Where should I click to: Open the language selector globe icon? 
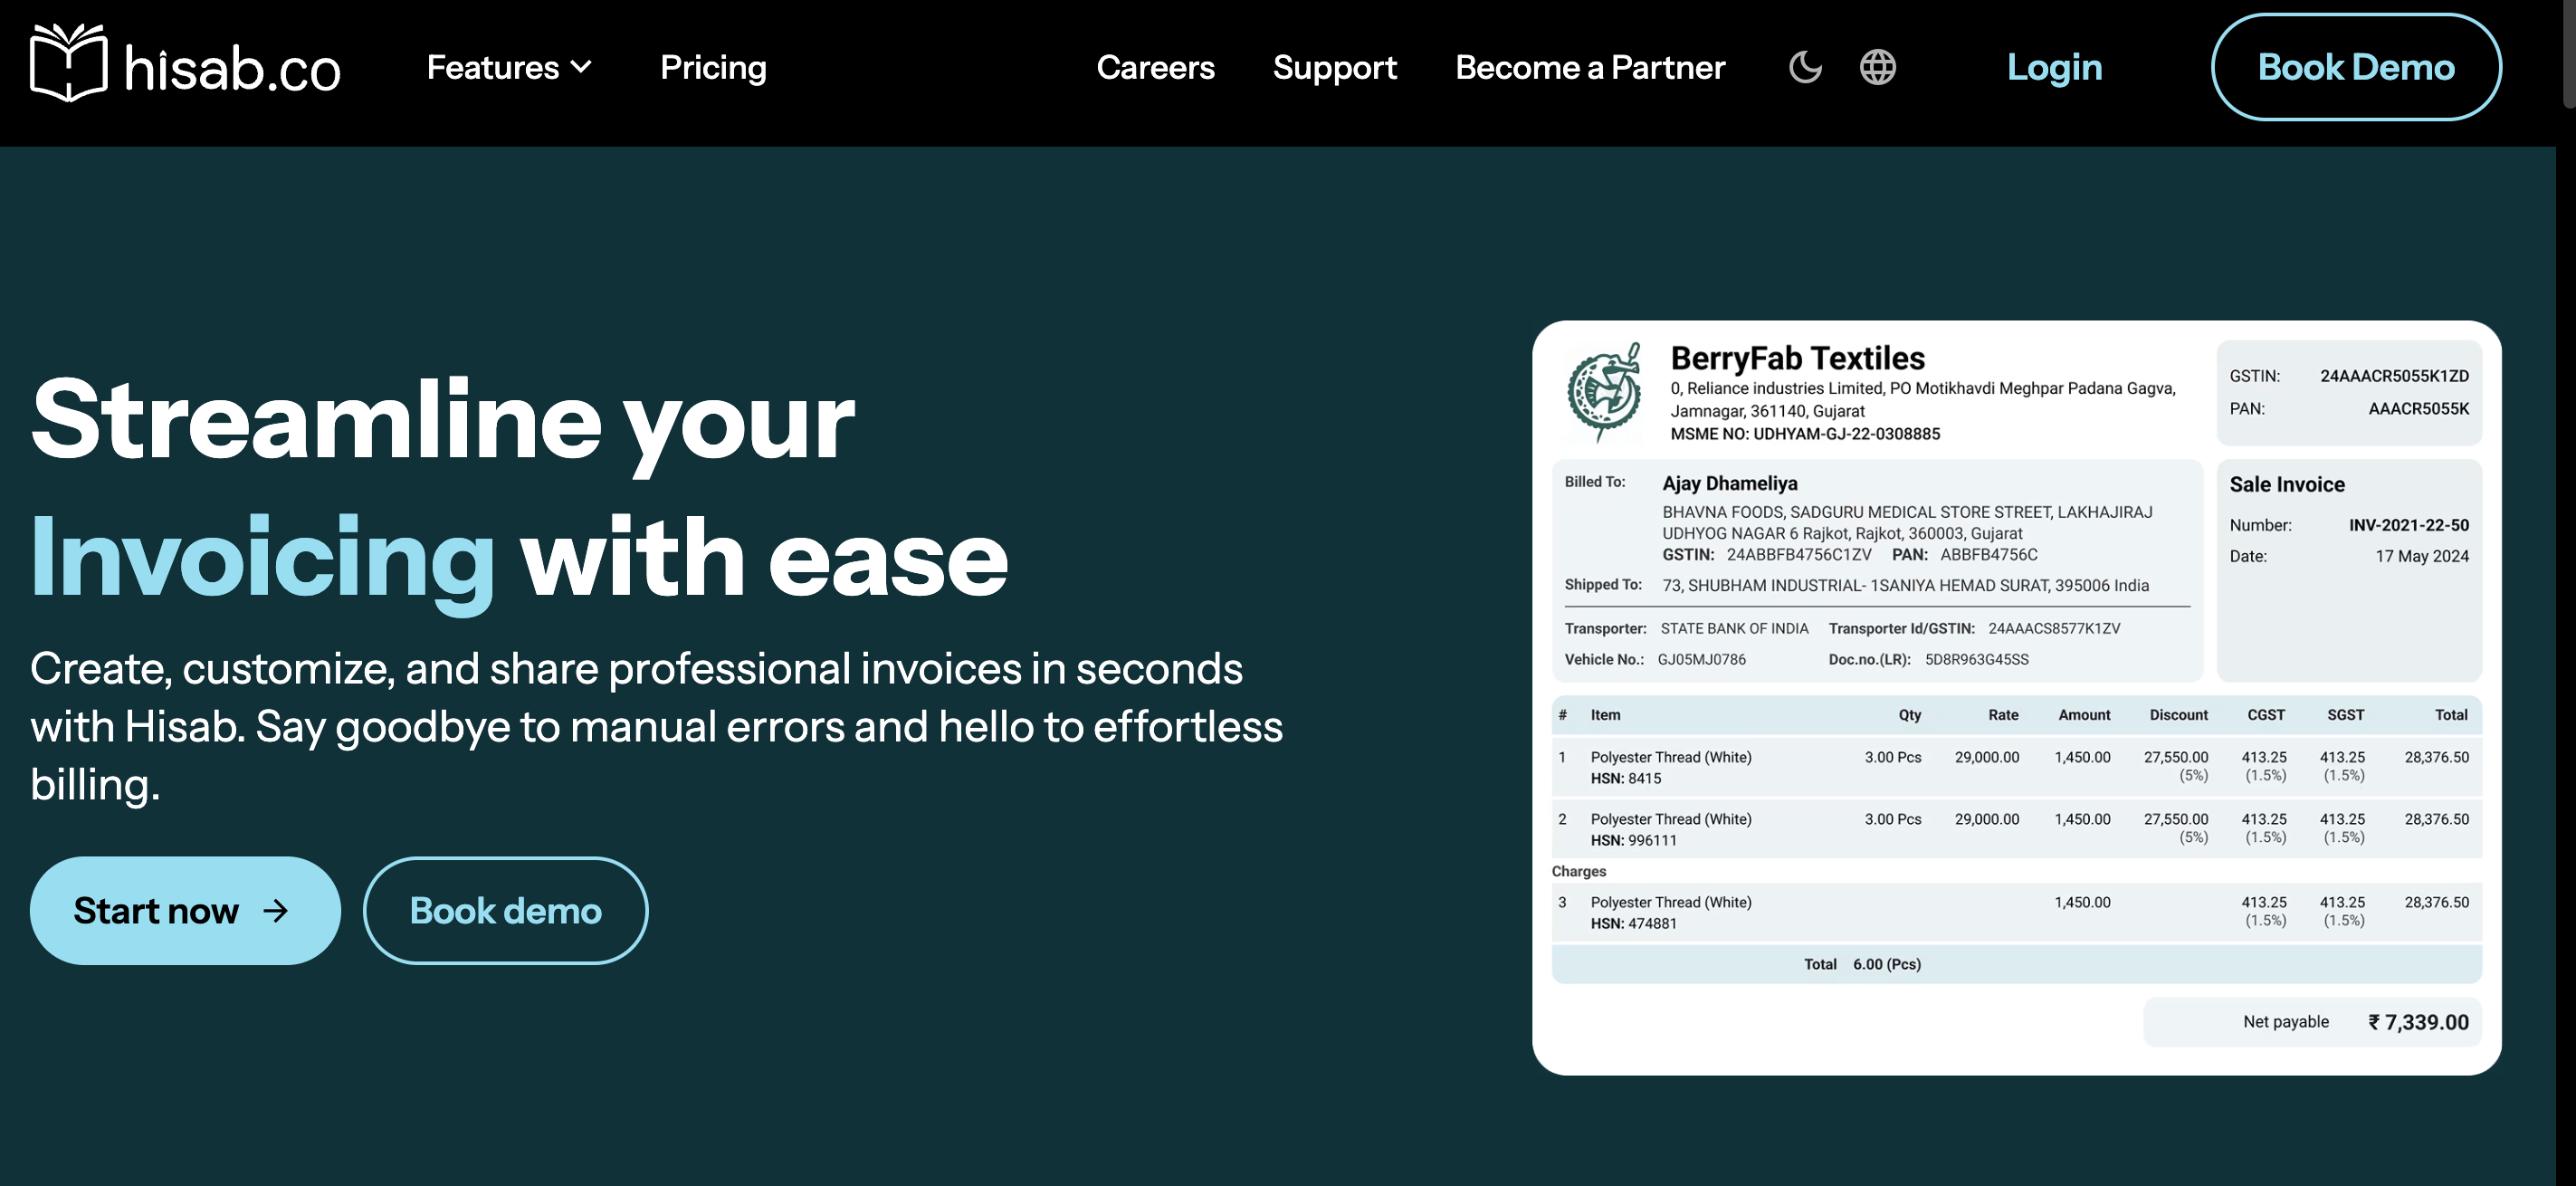1877,67
